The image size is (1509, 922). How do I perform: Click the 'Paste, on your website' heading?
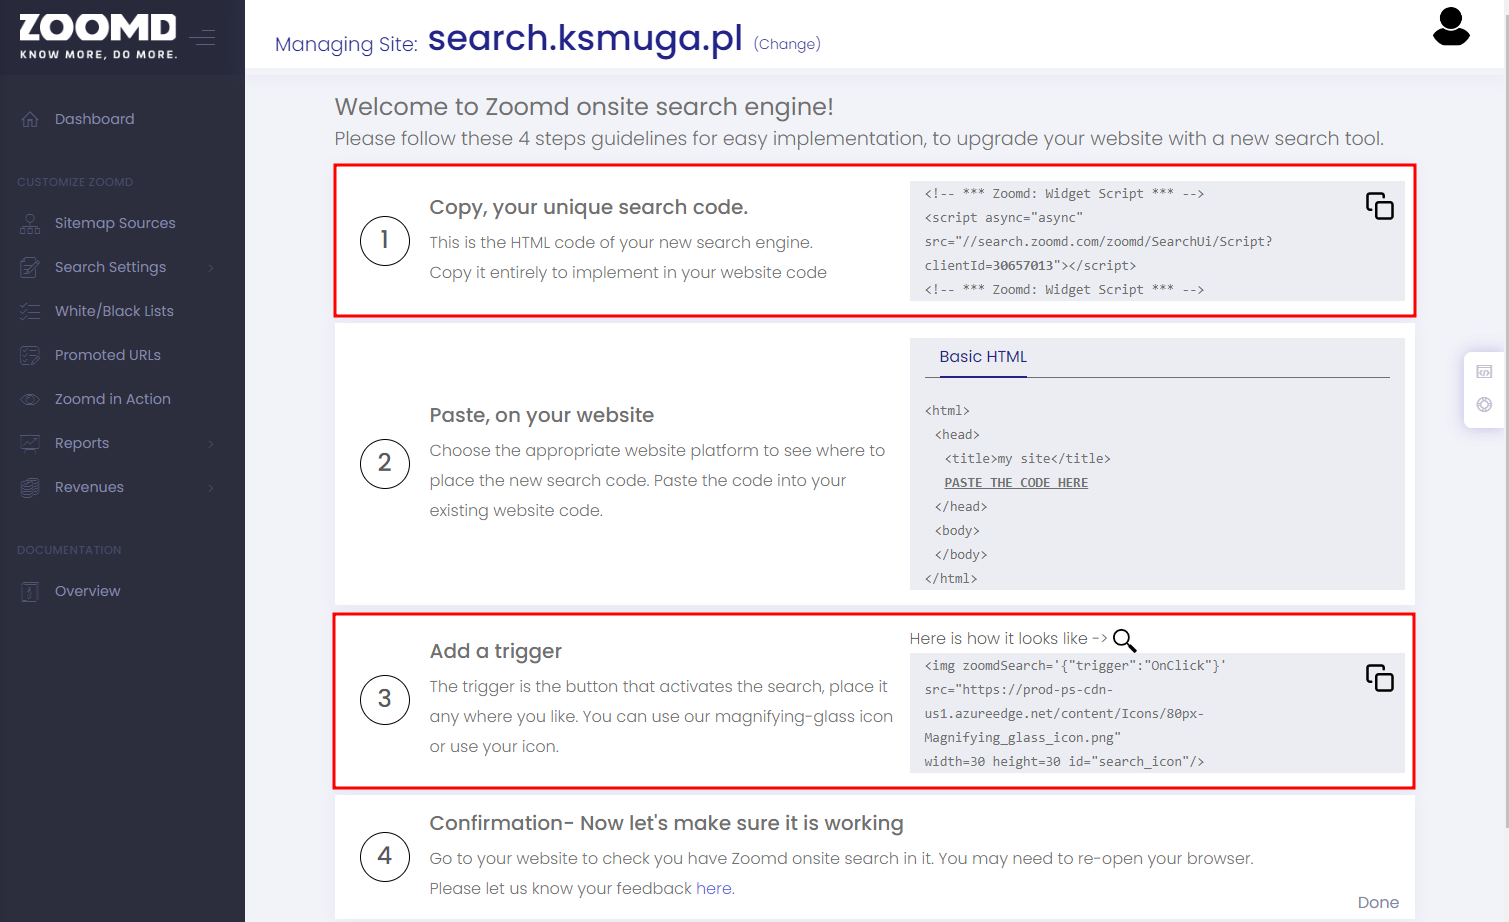coord(542,415)
